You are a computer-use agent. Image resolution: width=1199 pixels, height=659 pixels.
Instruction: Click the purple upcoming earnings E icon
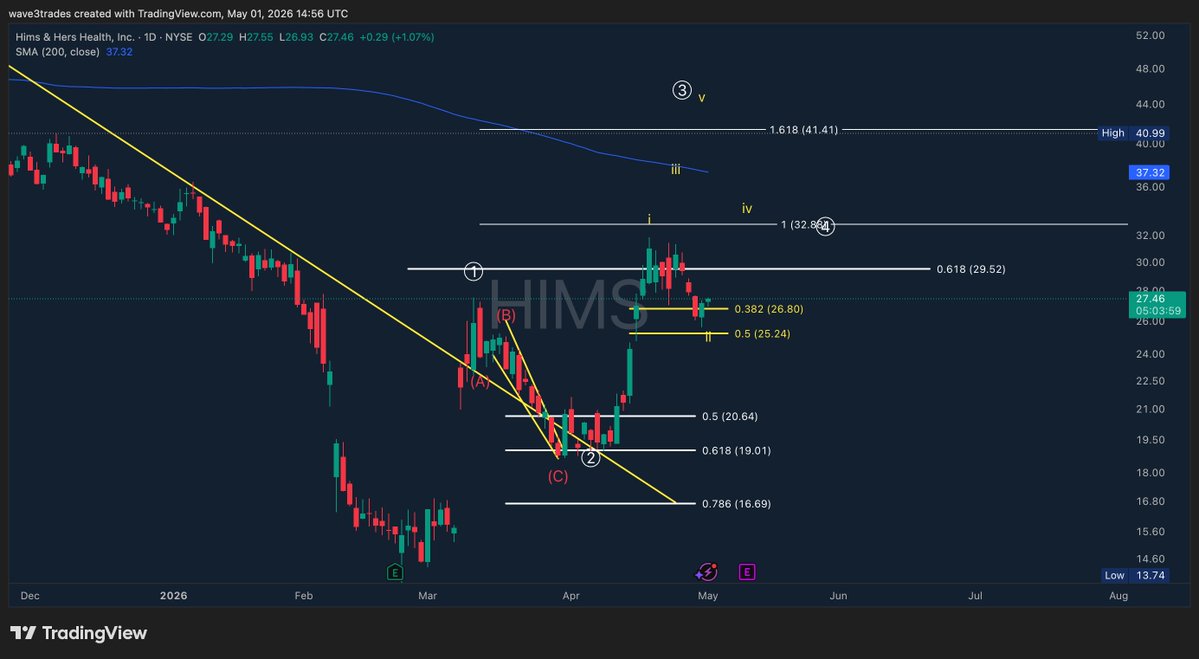click(747, 572)
